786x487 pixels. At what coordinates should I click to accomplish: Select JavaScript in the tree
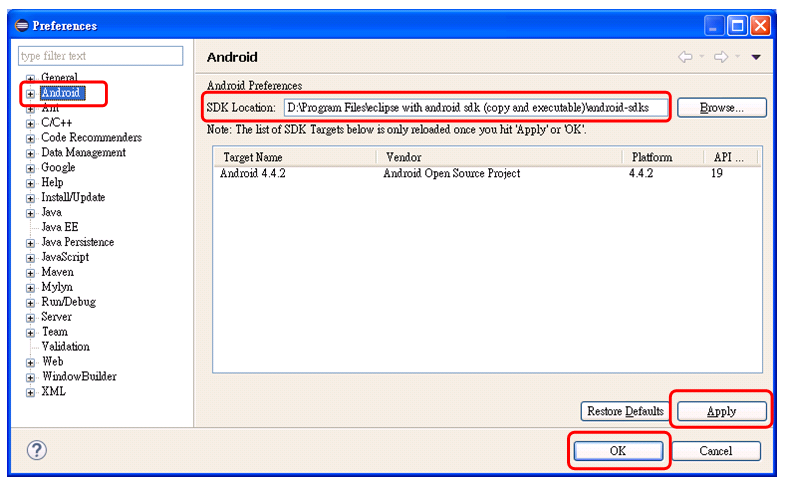click(x=65, y=257)
